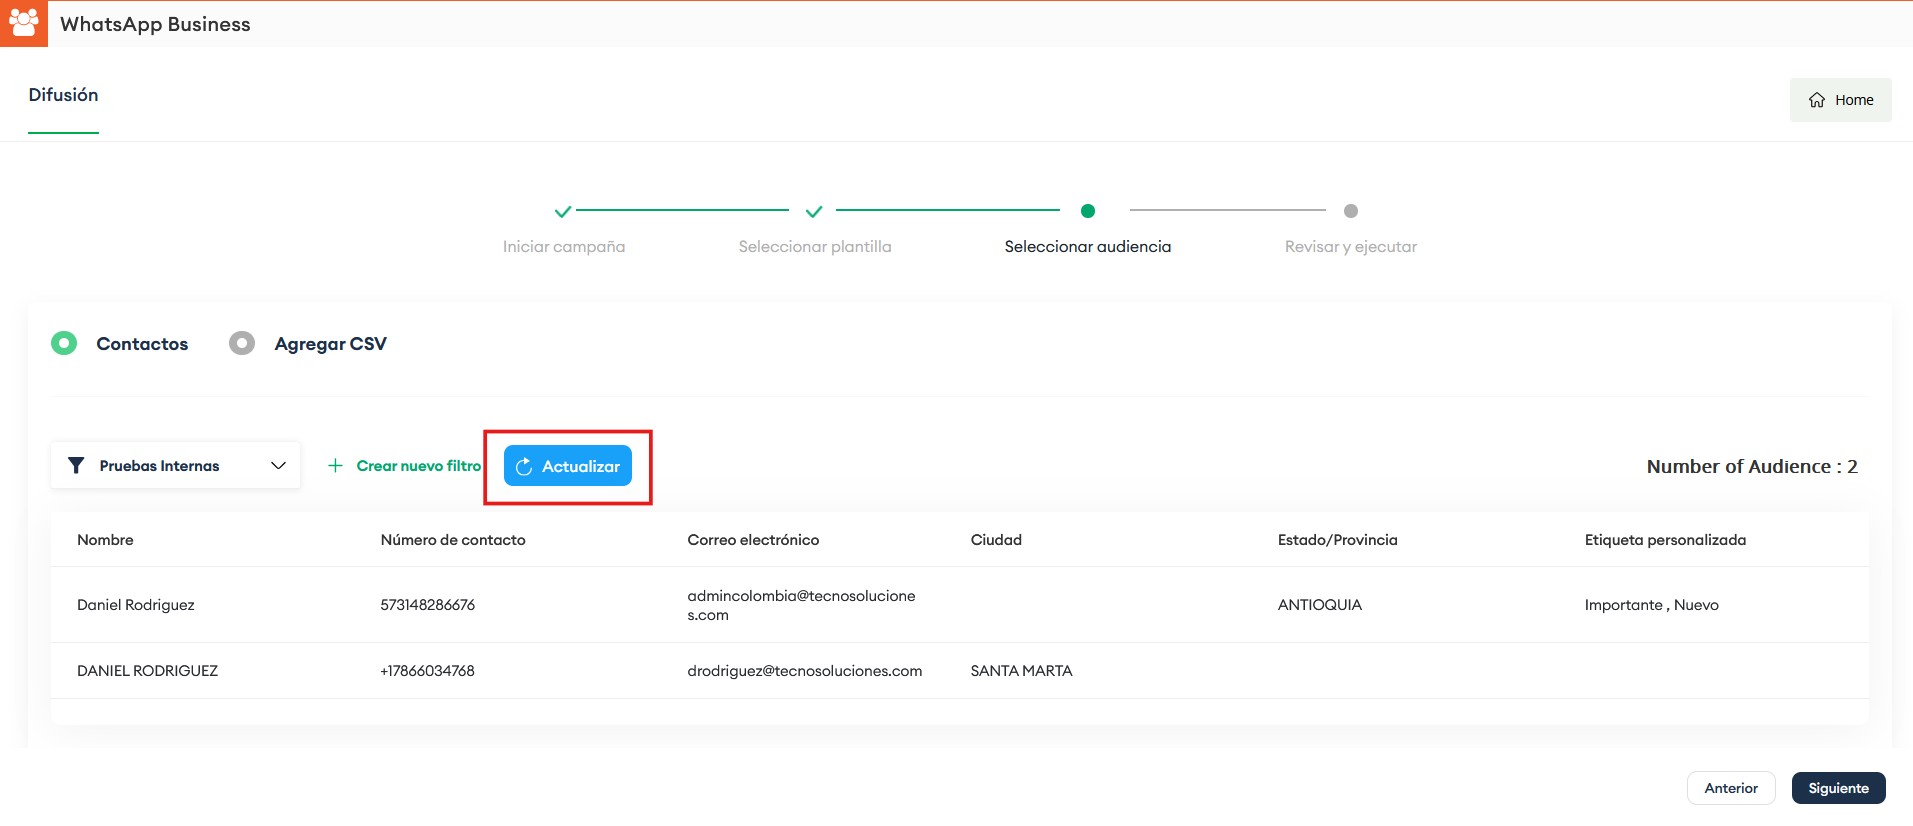Click the refresh icon in Actualizar button

tap(523, 467)
